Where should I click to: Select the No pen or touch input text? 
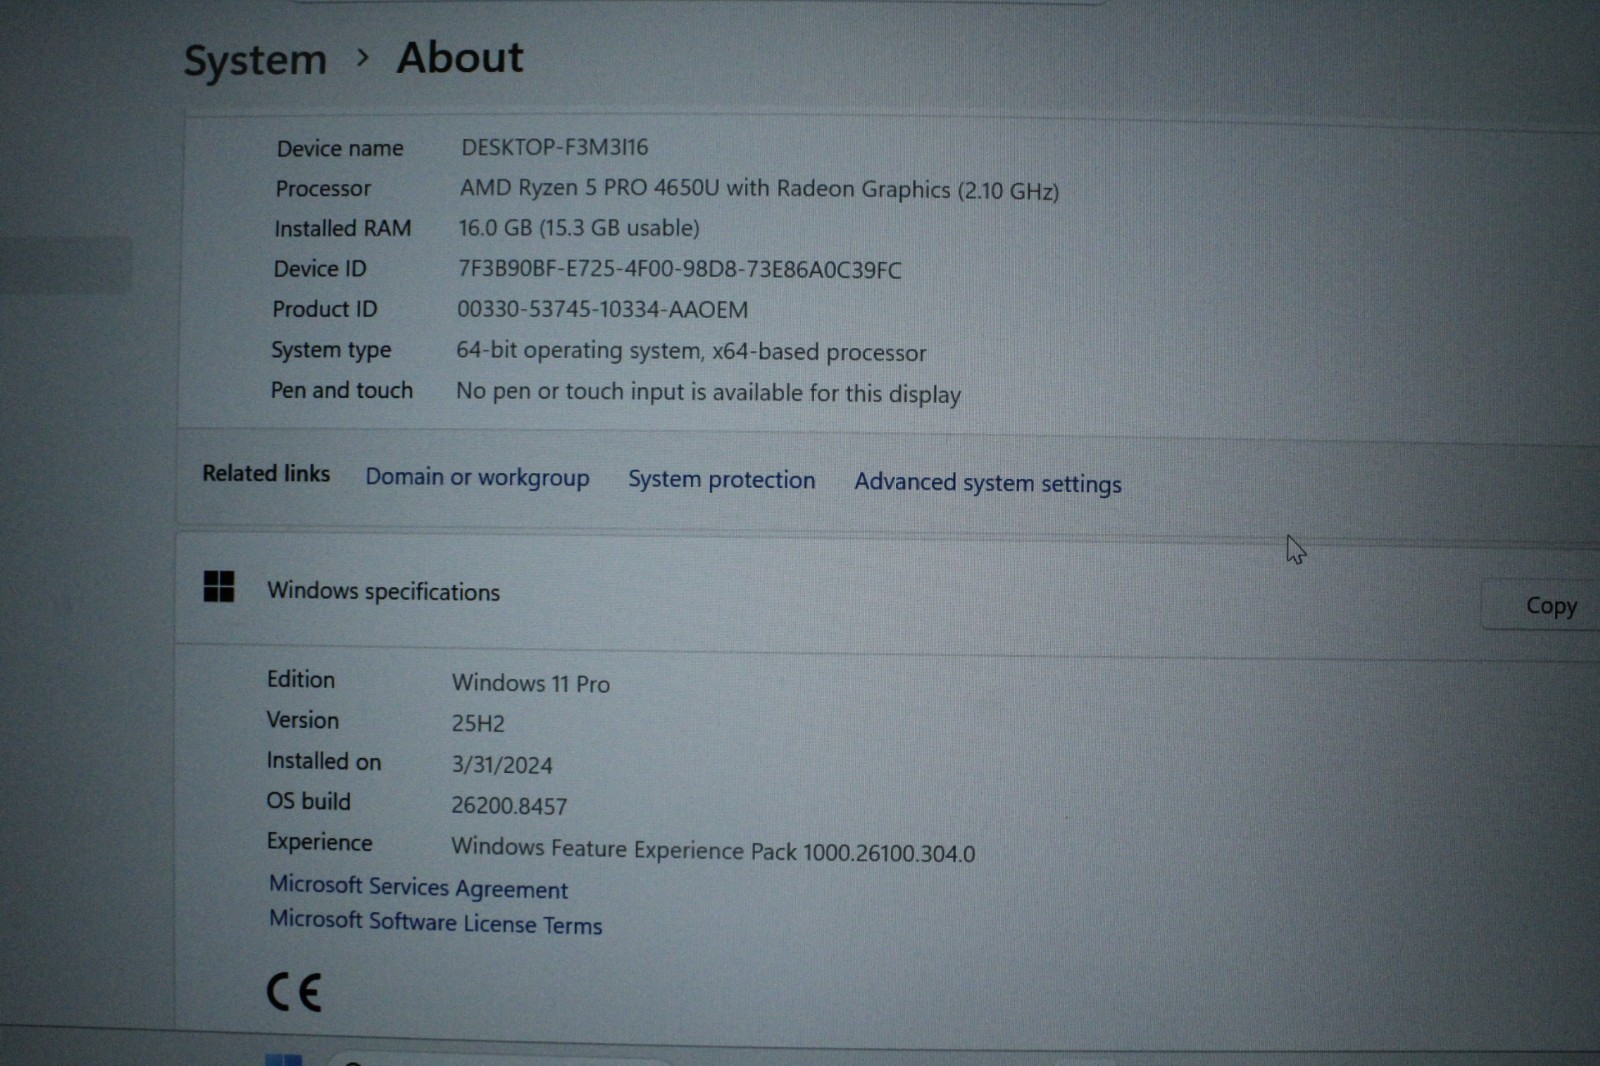[708, 392]
